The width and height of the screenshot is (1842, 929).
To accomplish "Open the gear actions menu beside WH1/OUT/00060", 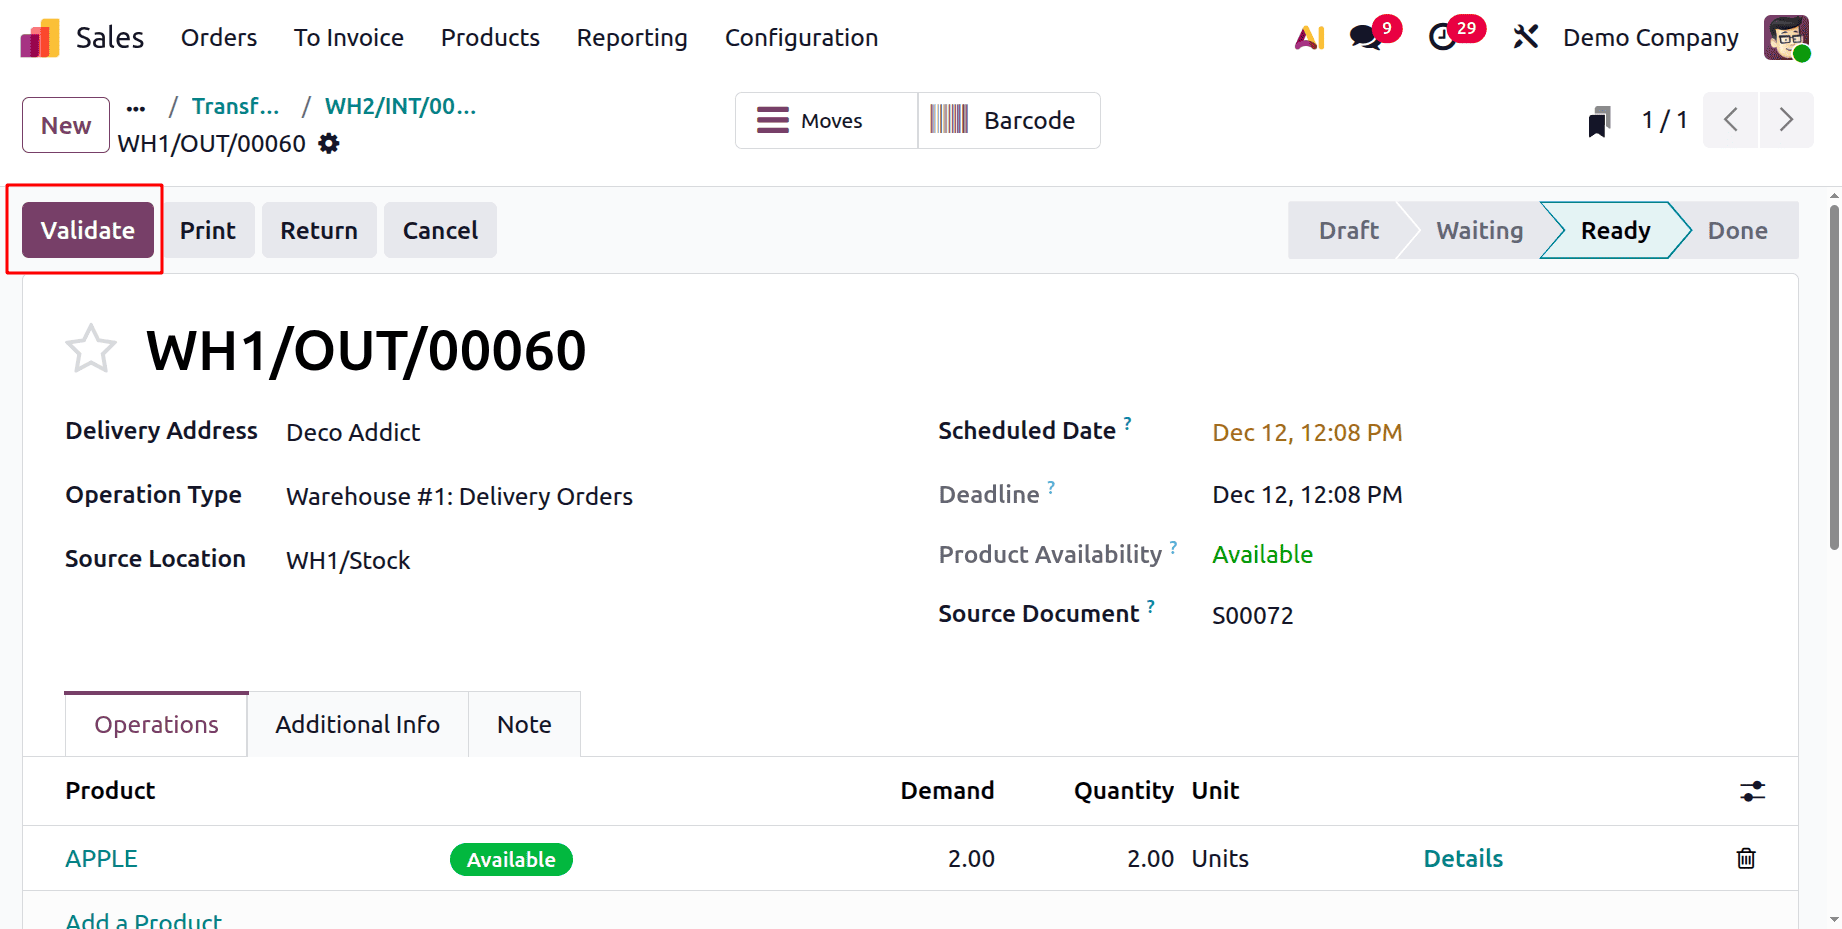I will (329, 144).
